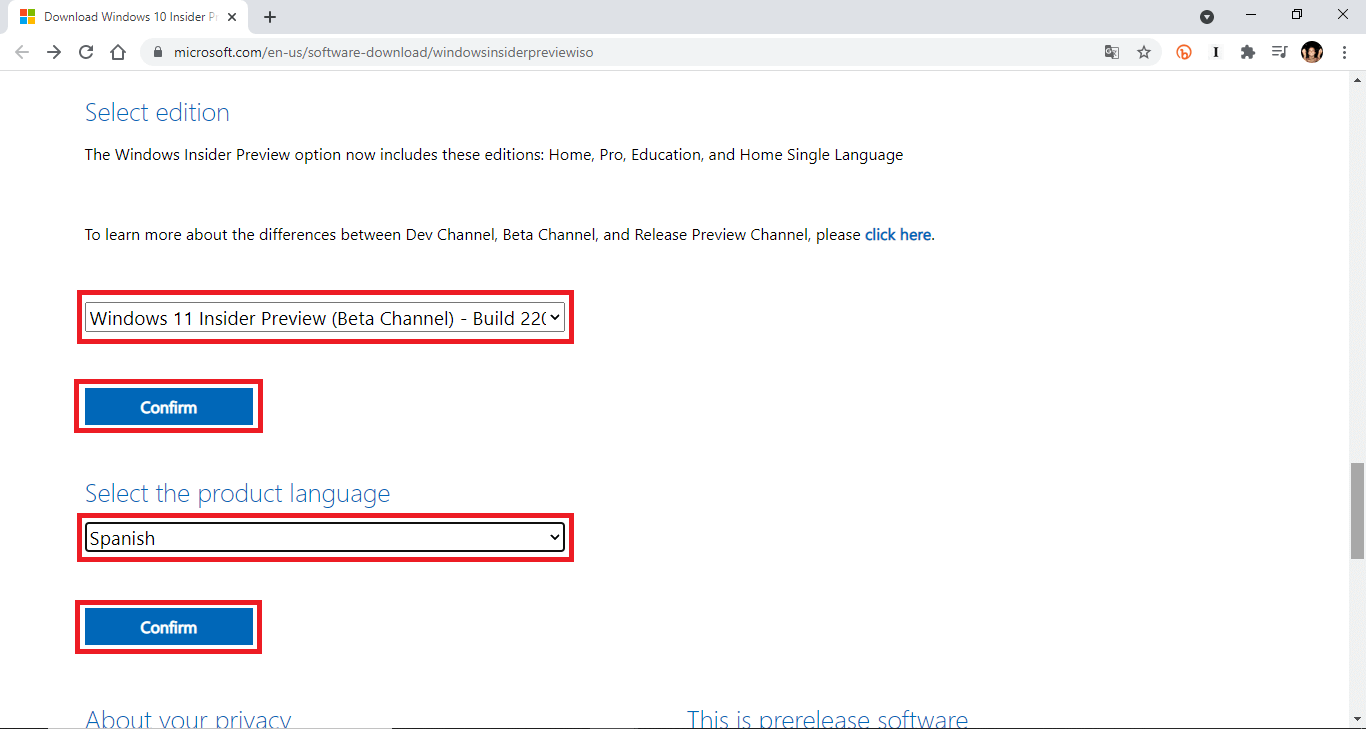Click the browser Back arrow
Screen dimensions: 1366x729
pyautogui.click(x=22, y=52)
